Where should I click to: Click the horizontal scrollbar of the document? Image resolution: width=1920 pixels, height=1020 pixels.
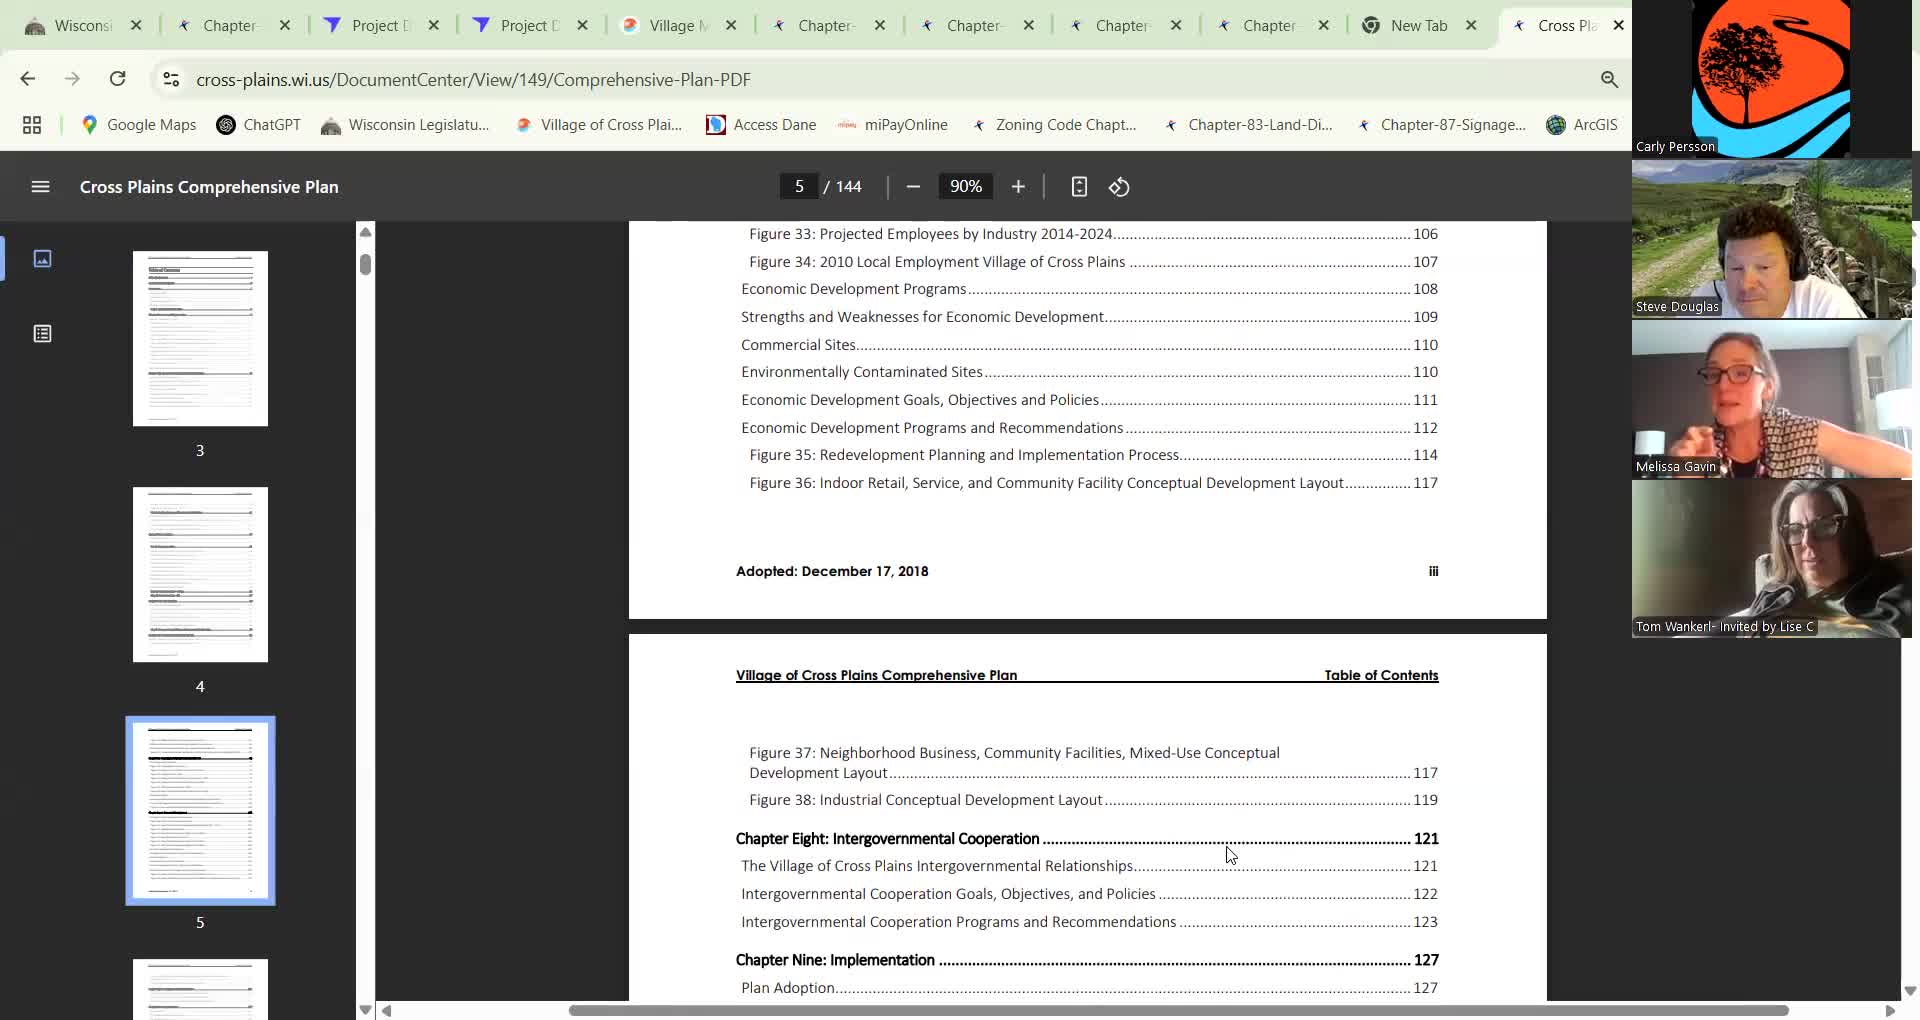click(x=1178, y=1010)
